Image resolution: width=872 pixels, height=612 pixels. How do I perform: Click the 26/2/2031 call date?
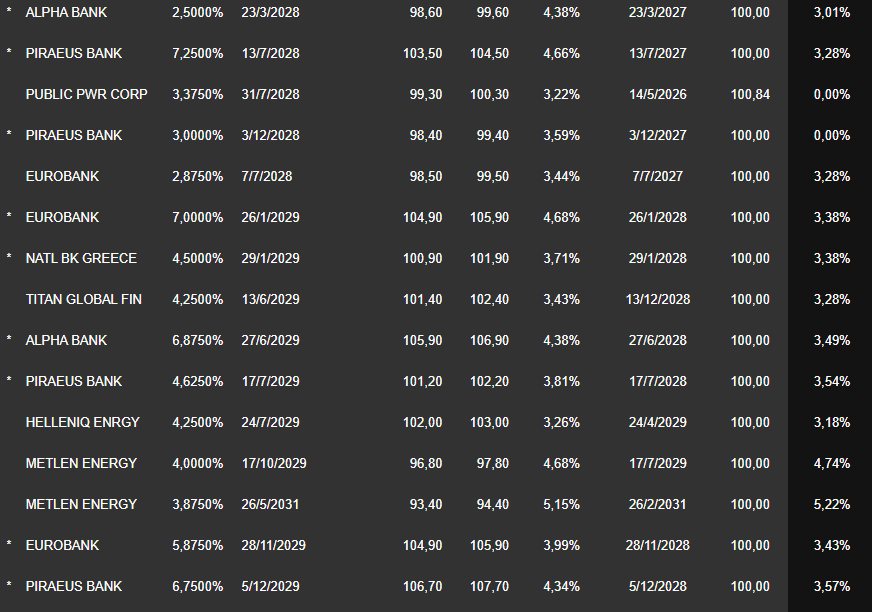[658, 504]
